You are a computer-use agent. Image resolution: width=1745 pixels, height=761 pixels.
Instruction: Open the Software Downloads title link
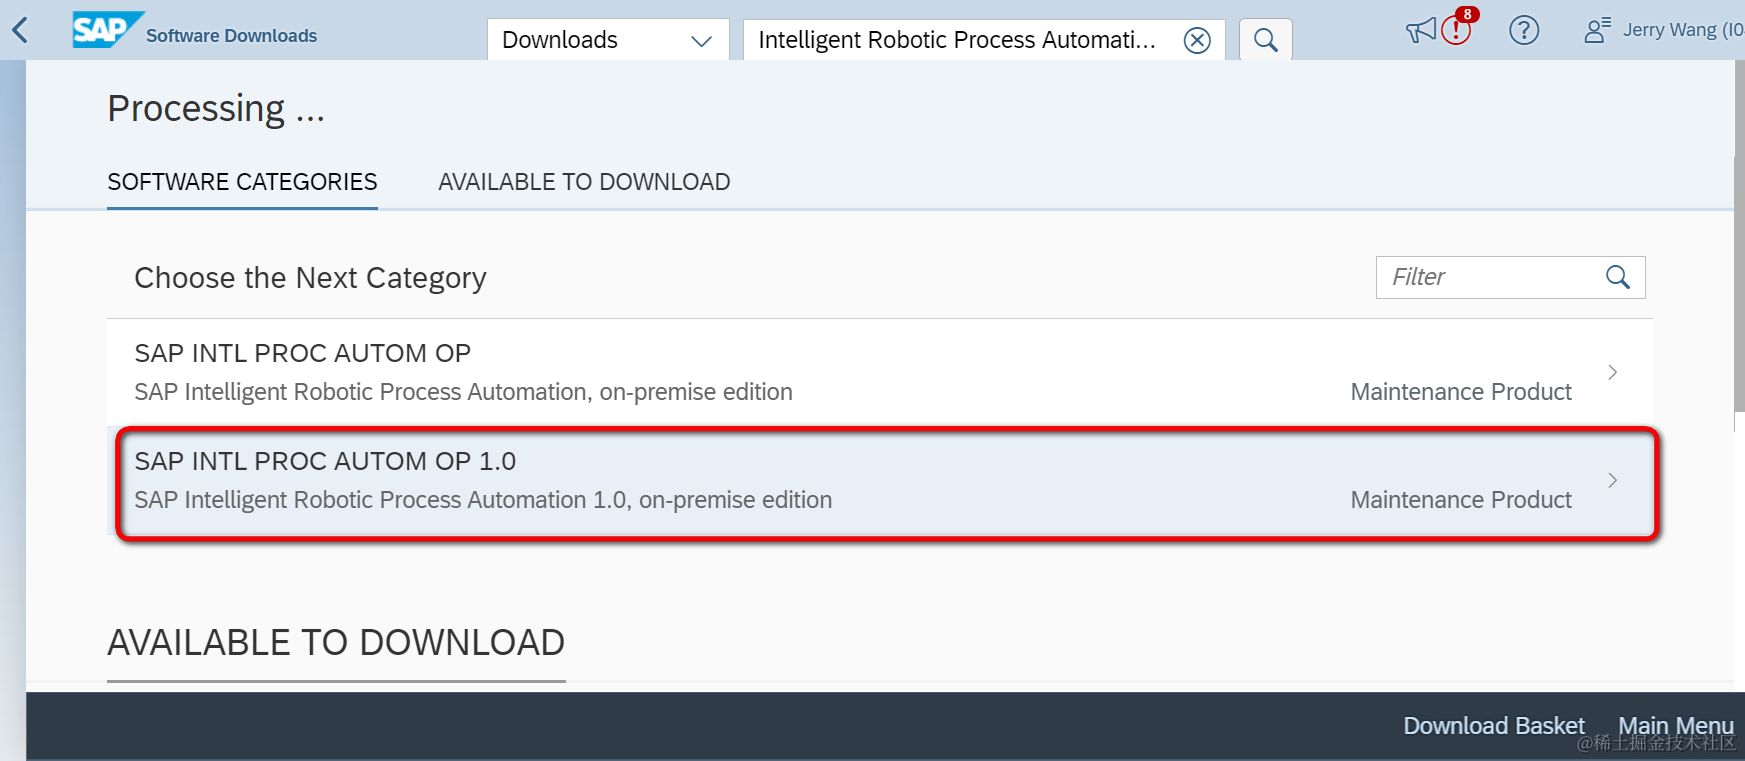click(x=231, y=36)
